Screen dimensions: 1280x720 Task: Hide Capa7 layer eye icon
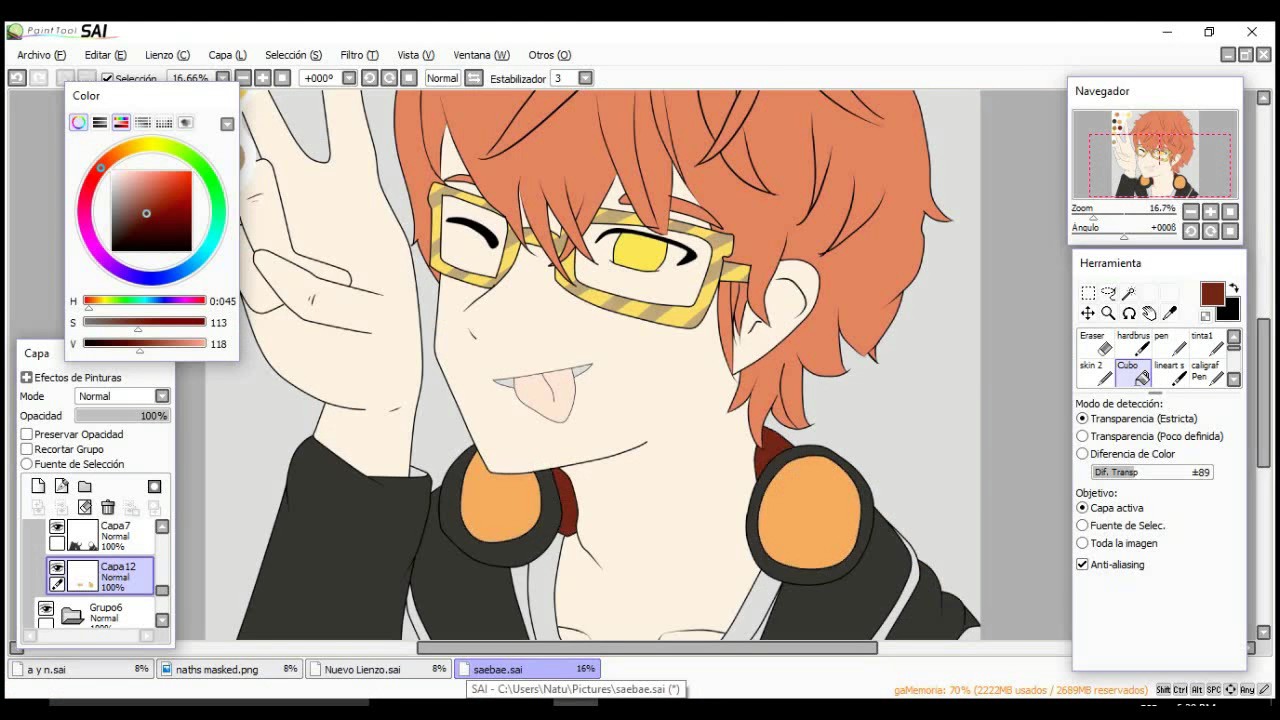(57, 527)
